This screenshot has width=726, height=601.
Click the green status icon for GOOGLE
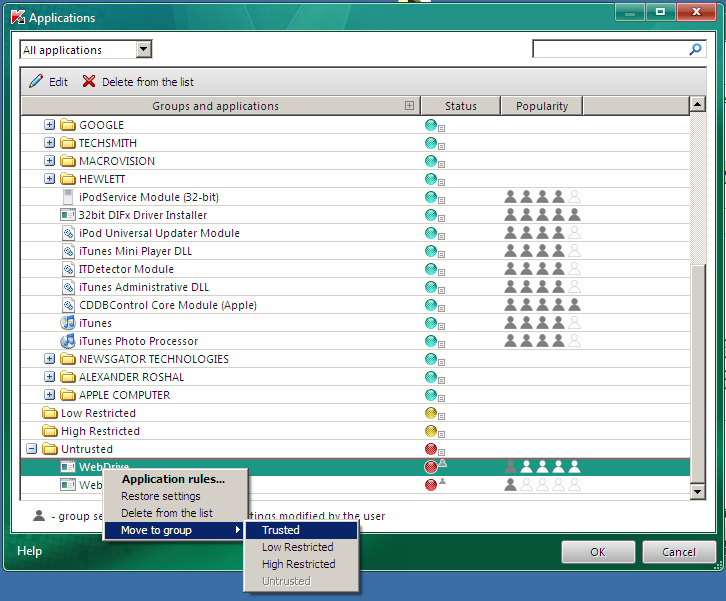[431, 125]
